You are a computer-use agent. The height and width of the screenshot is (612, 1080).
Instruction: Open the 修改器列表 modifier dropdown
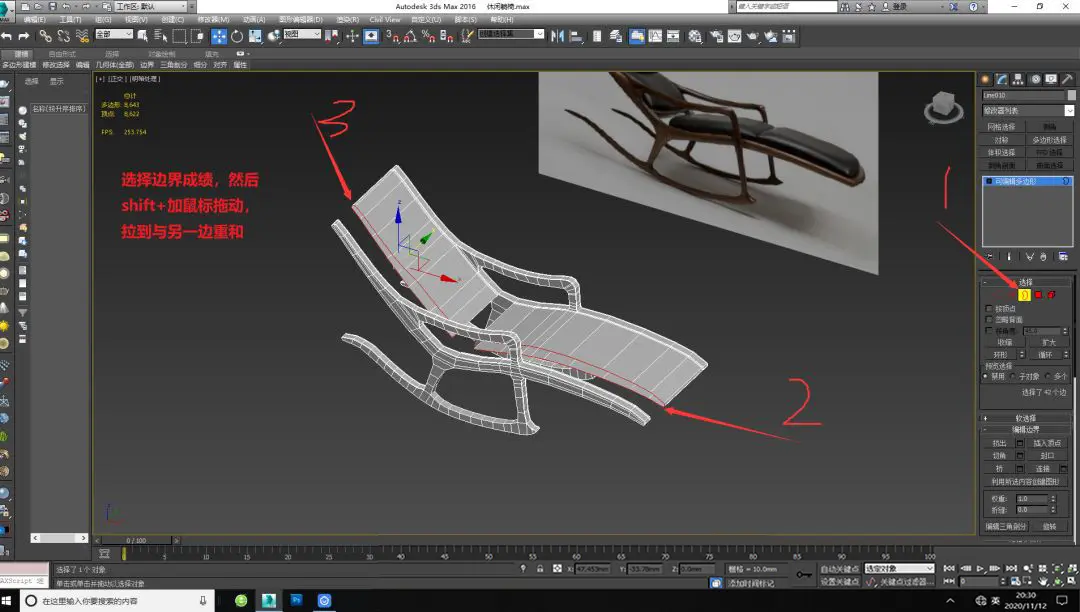point(1027,110)
